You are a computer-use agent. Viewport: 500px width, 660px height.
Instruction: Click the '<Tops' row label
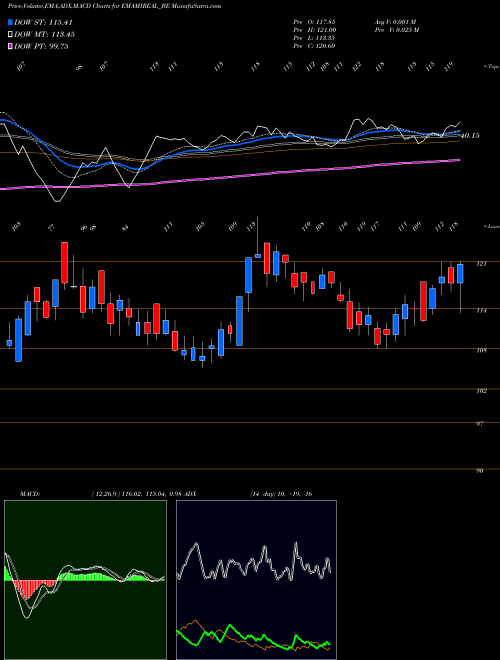[x=491, y=67]
